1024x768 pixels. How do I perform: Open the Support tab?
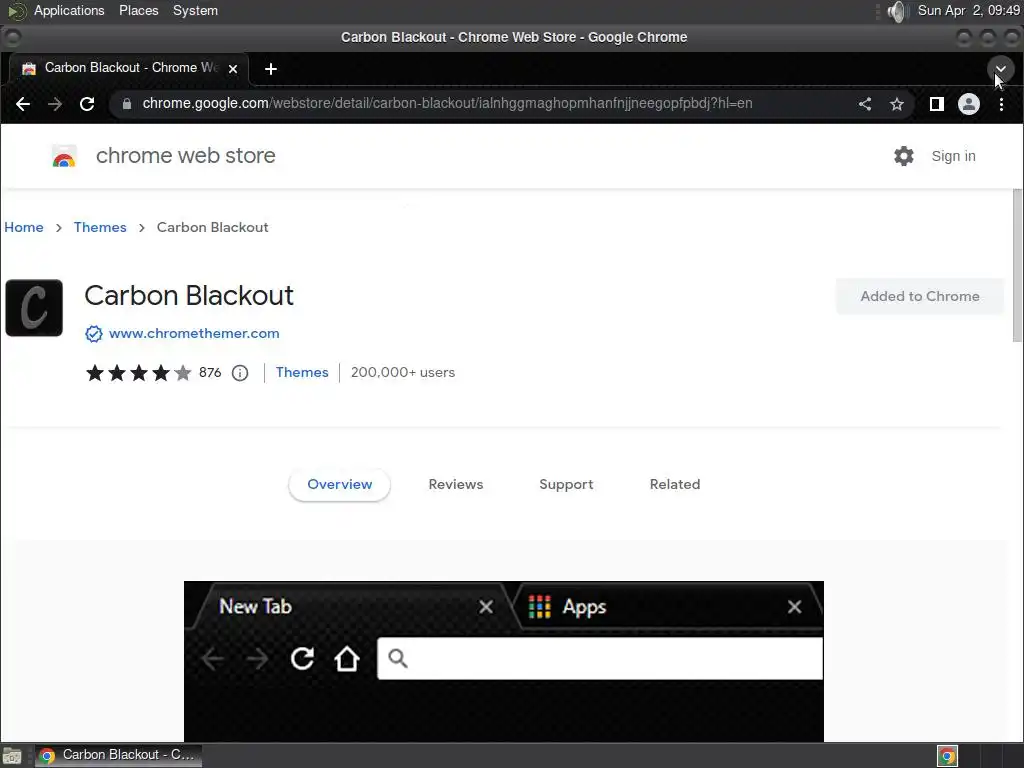[566, 485]
